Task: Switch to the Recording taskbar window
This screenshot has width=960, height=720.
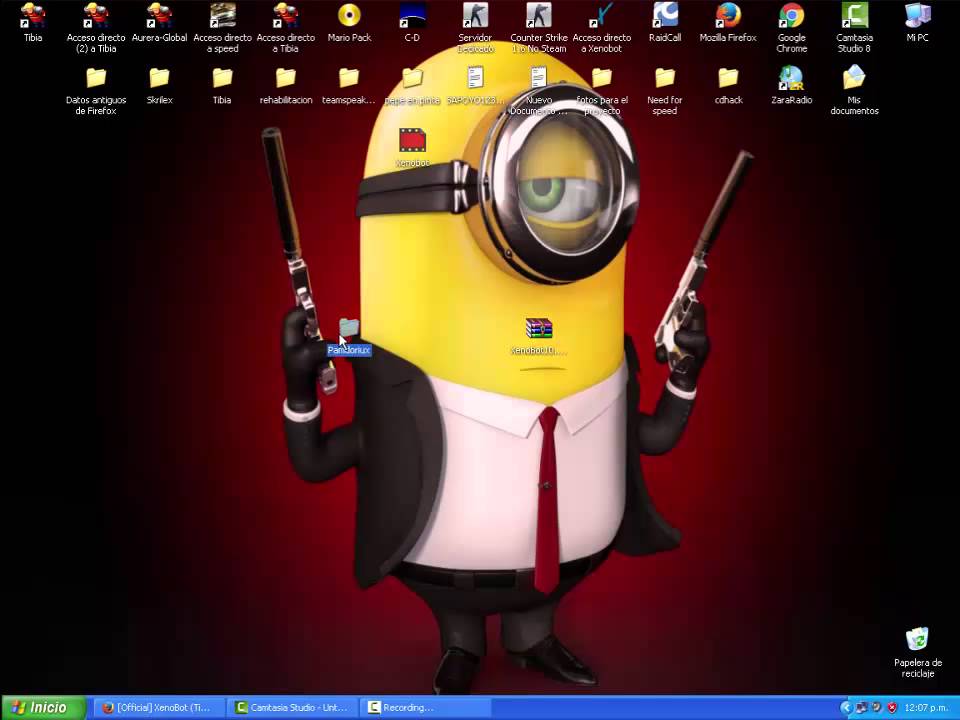Action: click(426, 708)
